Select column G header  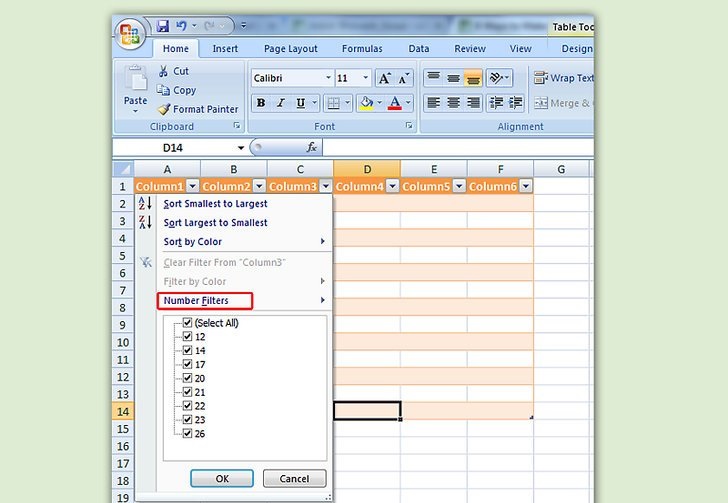[x=561, y=169]
